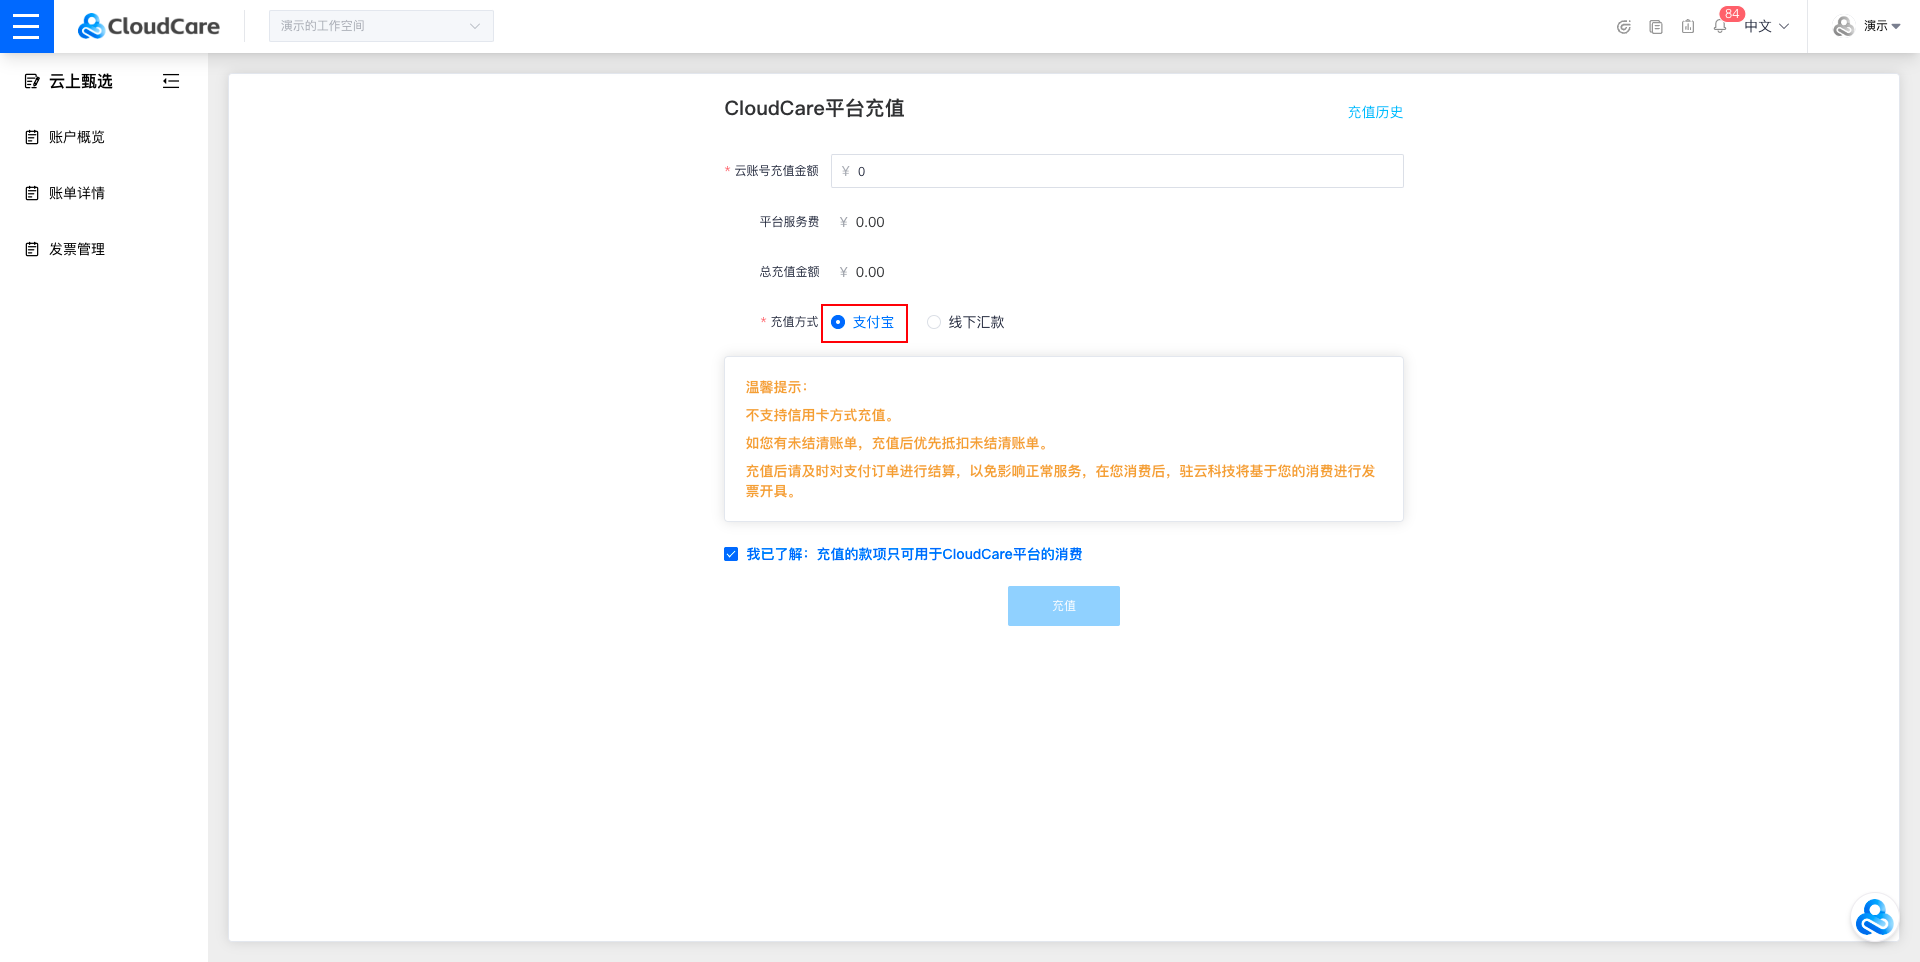Click the 平台服务费 value 0.00
This screenshot has width=1920, height=962.
[x=870, y=222]
